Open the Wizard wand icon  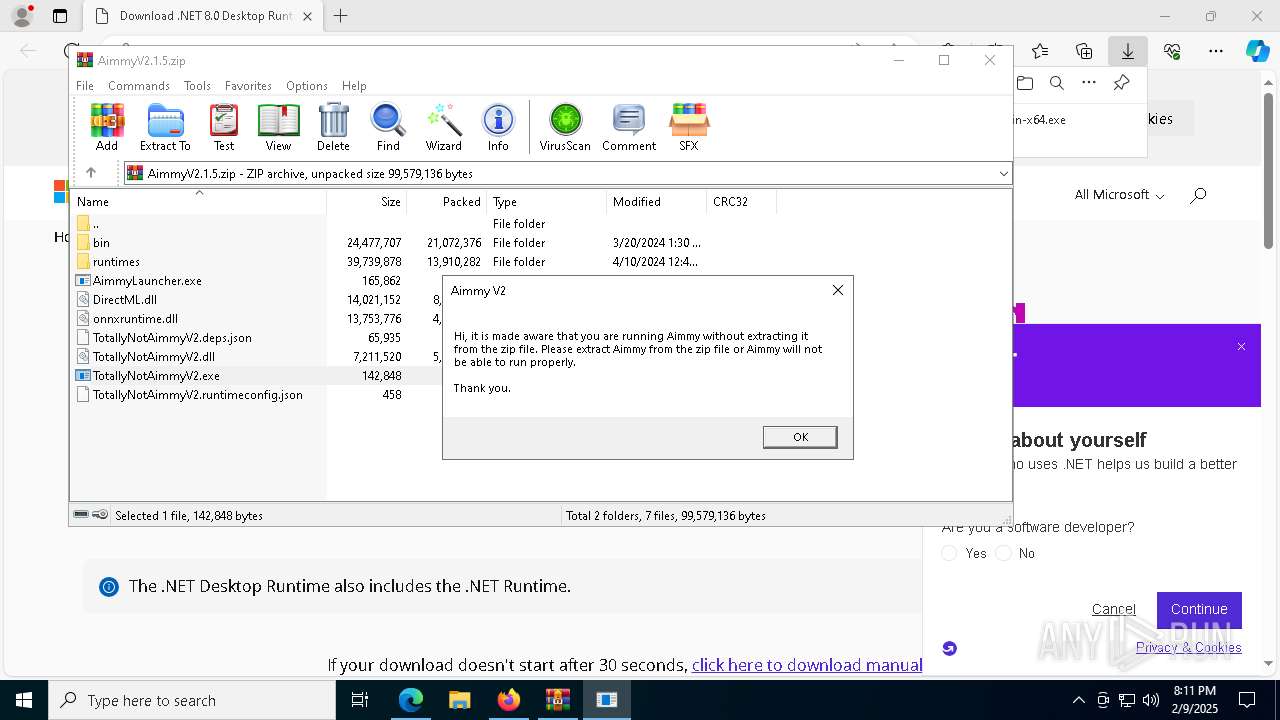(x=443, y=127)
